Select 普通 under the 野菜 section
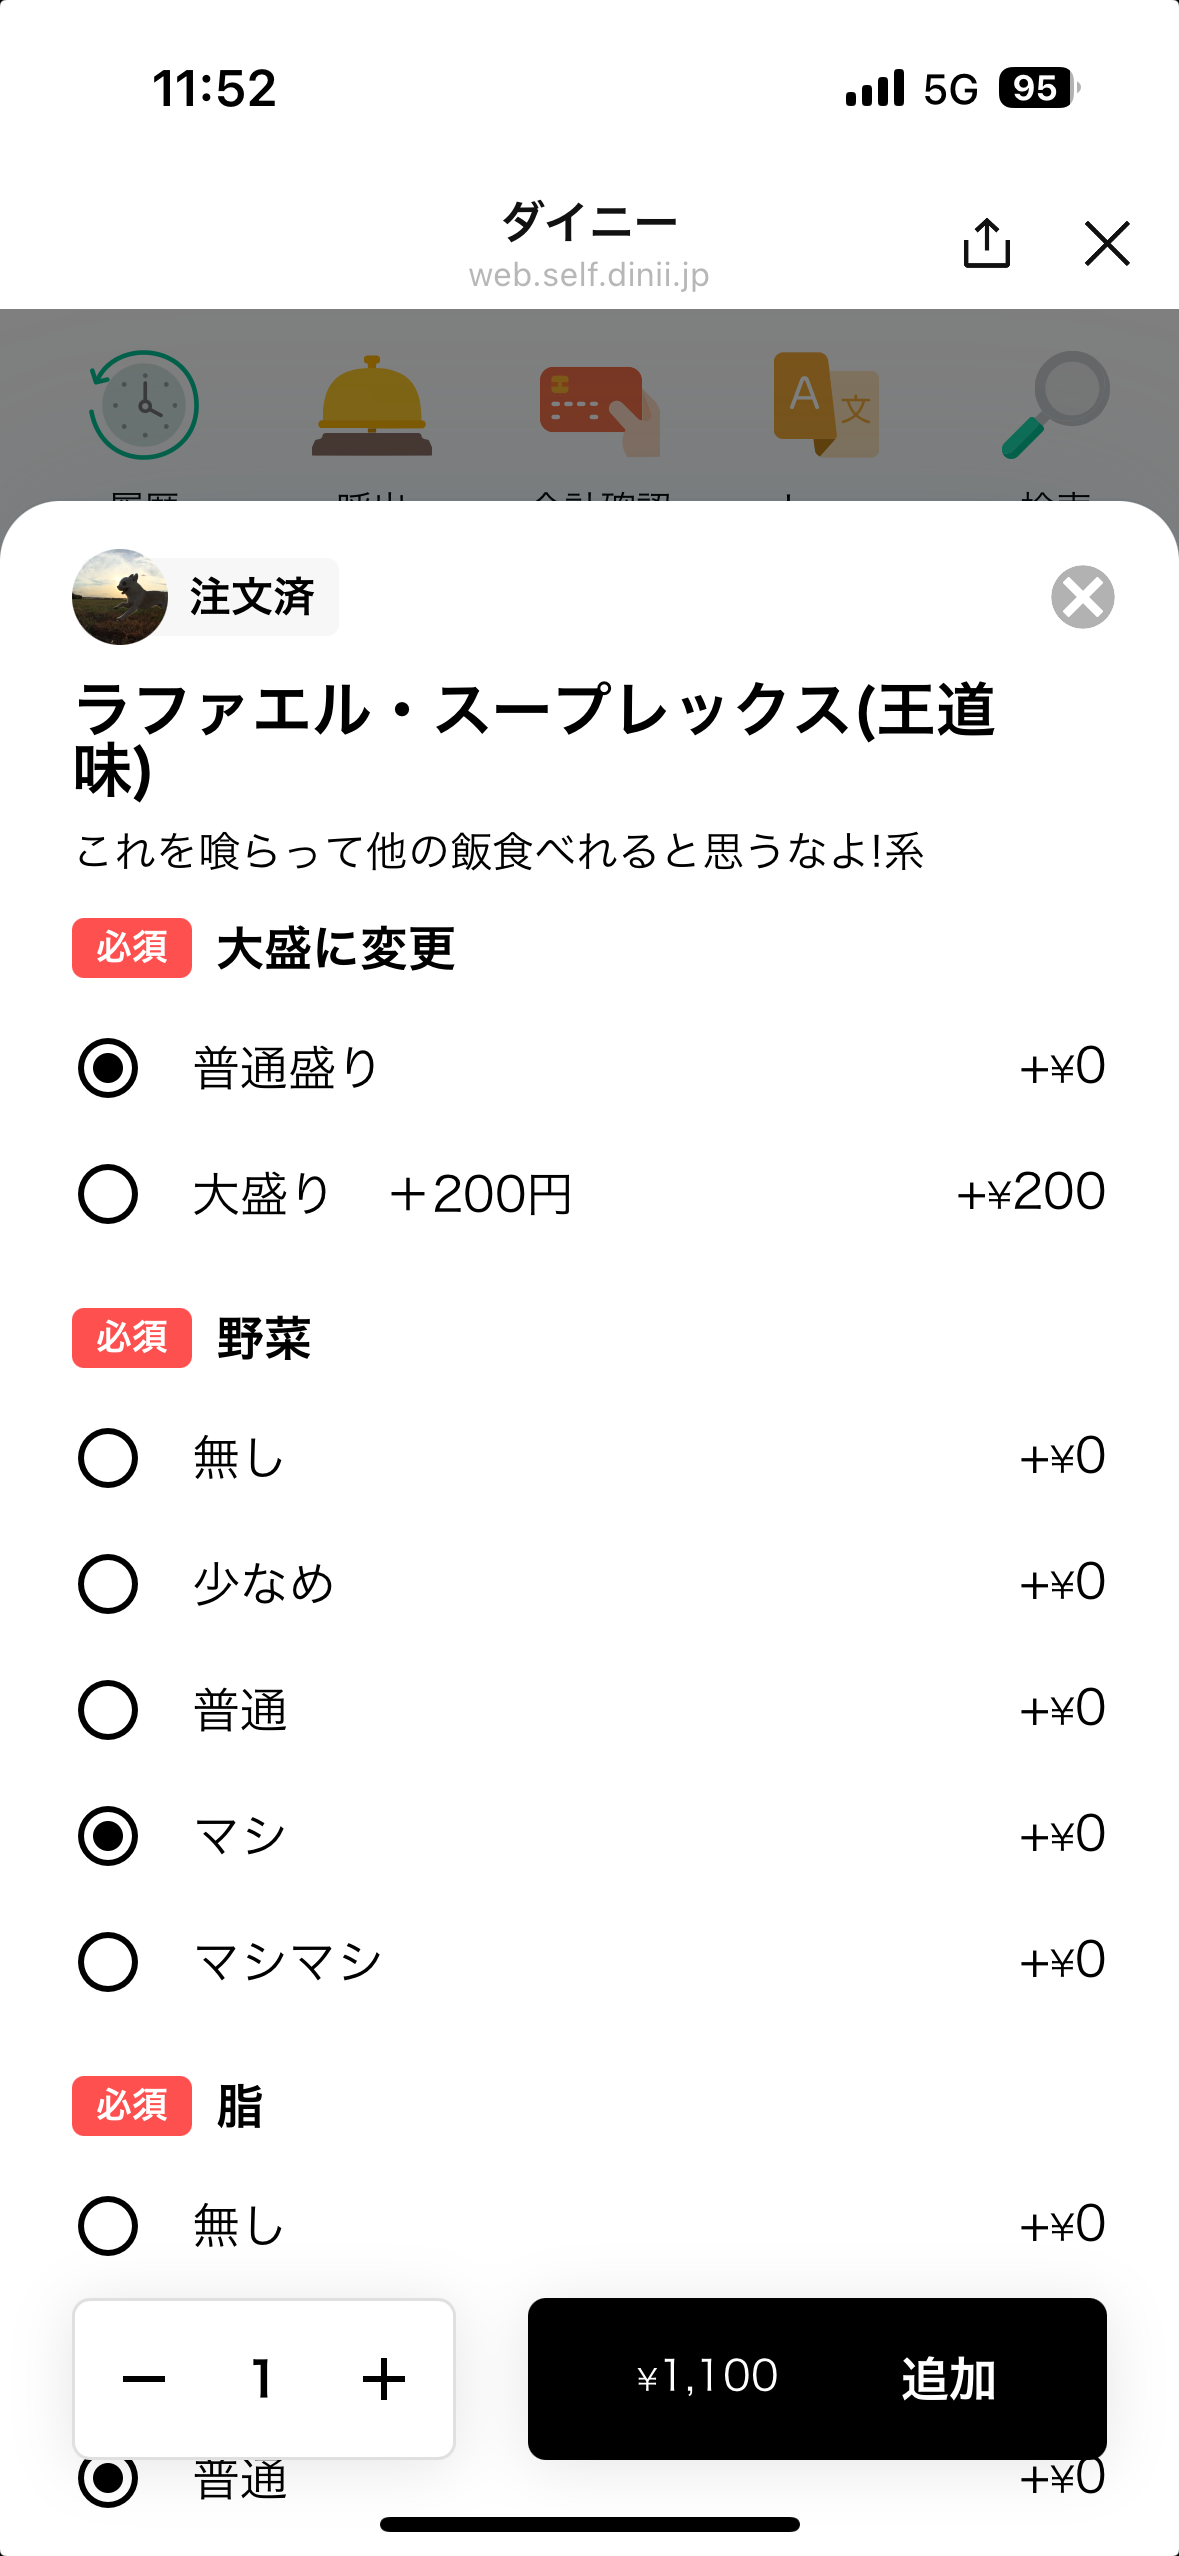1179x2556 pixels. click(x=108, y=1710)
